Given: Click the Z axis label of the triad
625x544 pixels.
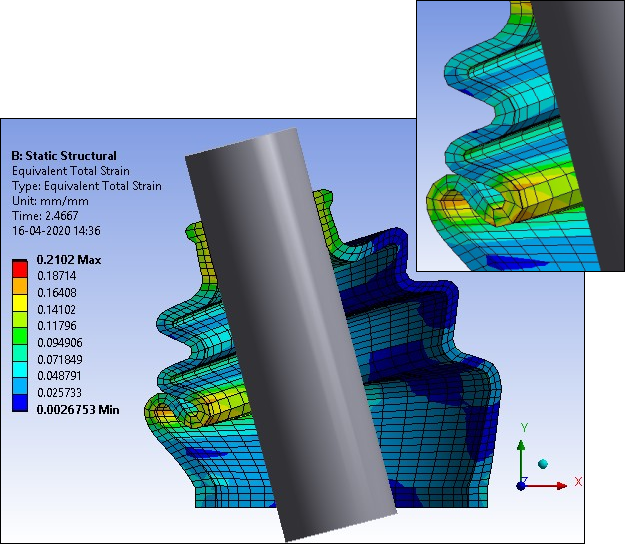Looking at the screenshot, I should pyautogui.click(x=525, y=480).
